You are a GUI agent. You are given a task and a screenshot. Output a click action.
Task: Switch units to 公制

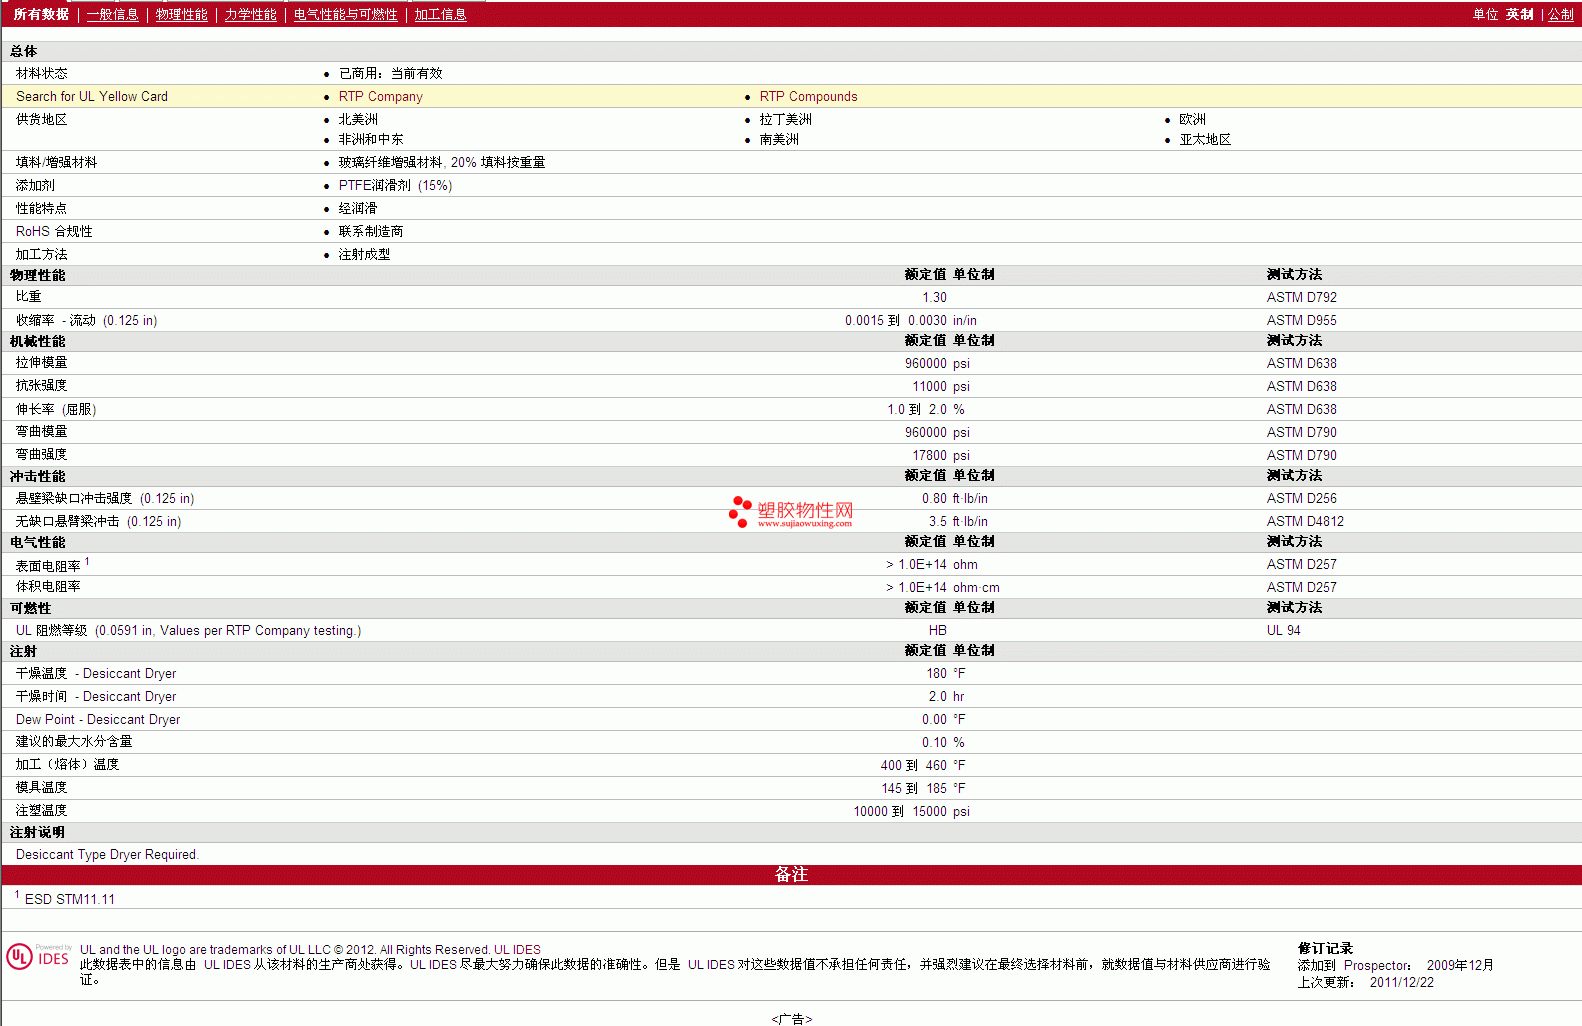click(x=1560, y=14)
